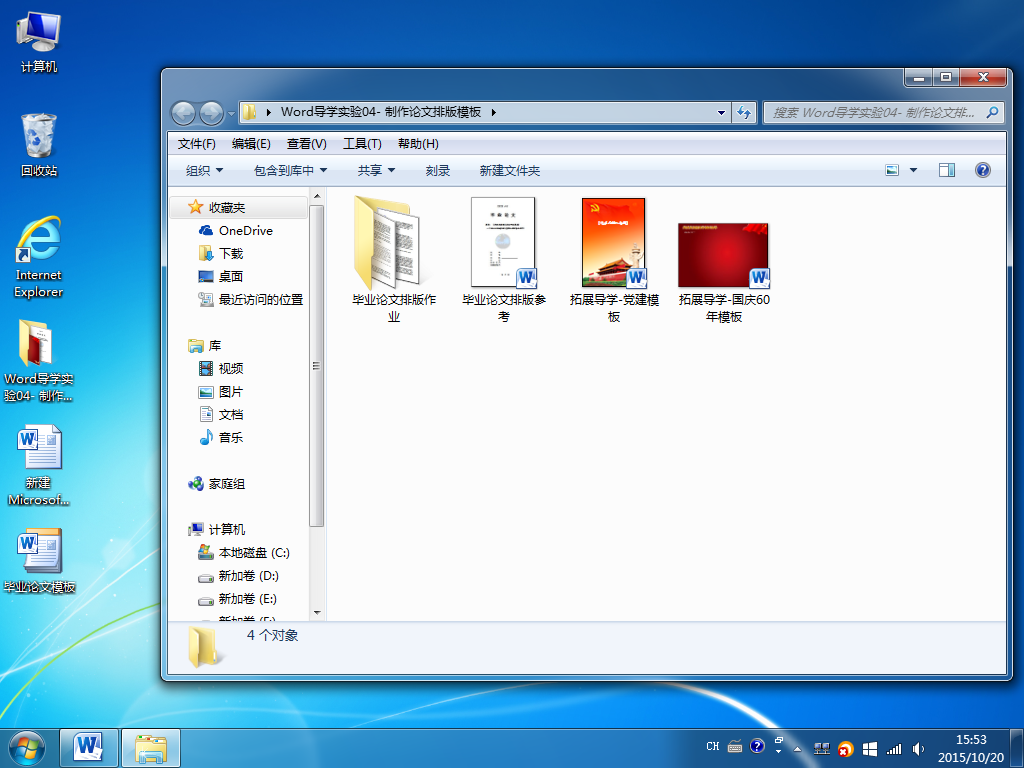The height and width of the screenshot is (768, 1024).
Task: Expand the address bar history dropdown
Action: tap(721, 112)
